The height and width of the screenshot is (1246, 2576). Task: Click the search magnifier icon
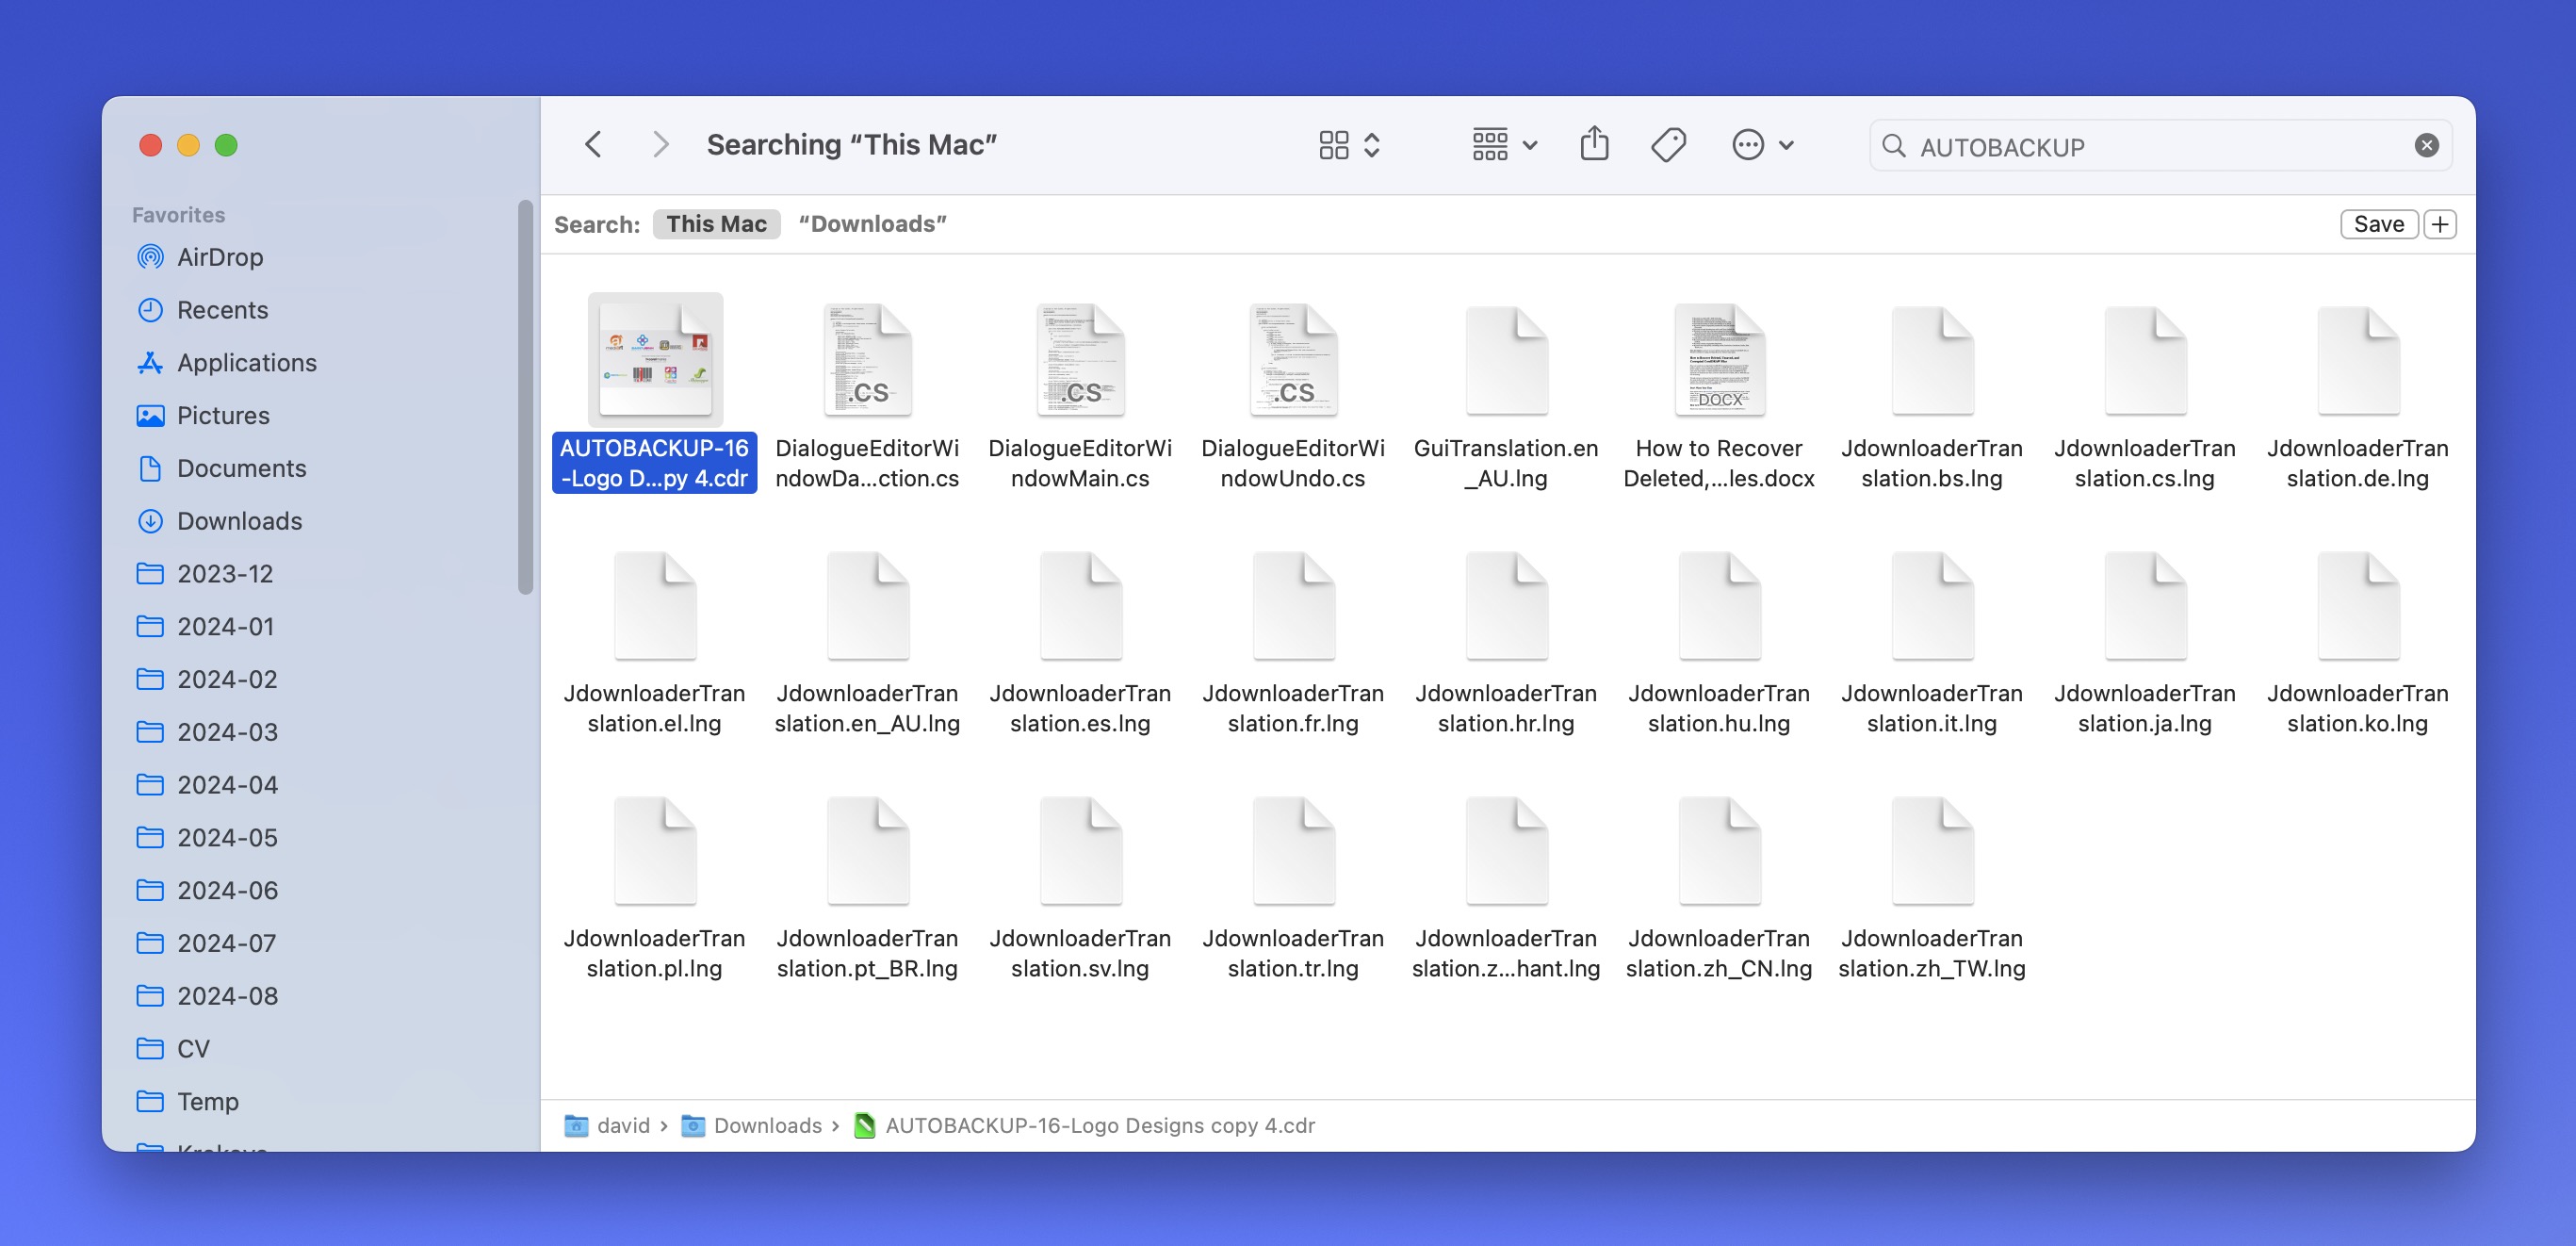pyautogui.click(x=1893, y=146)
